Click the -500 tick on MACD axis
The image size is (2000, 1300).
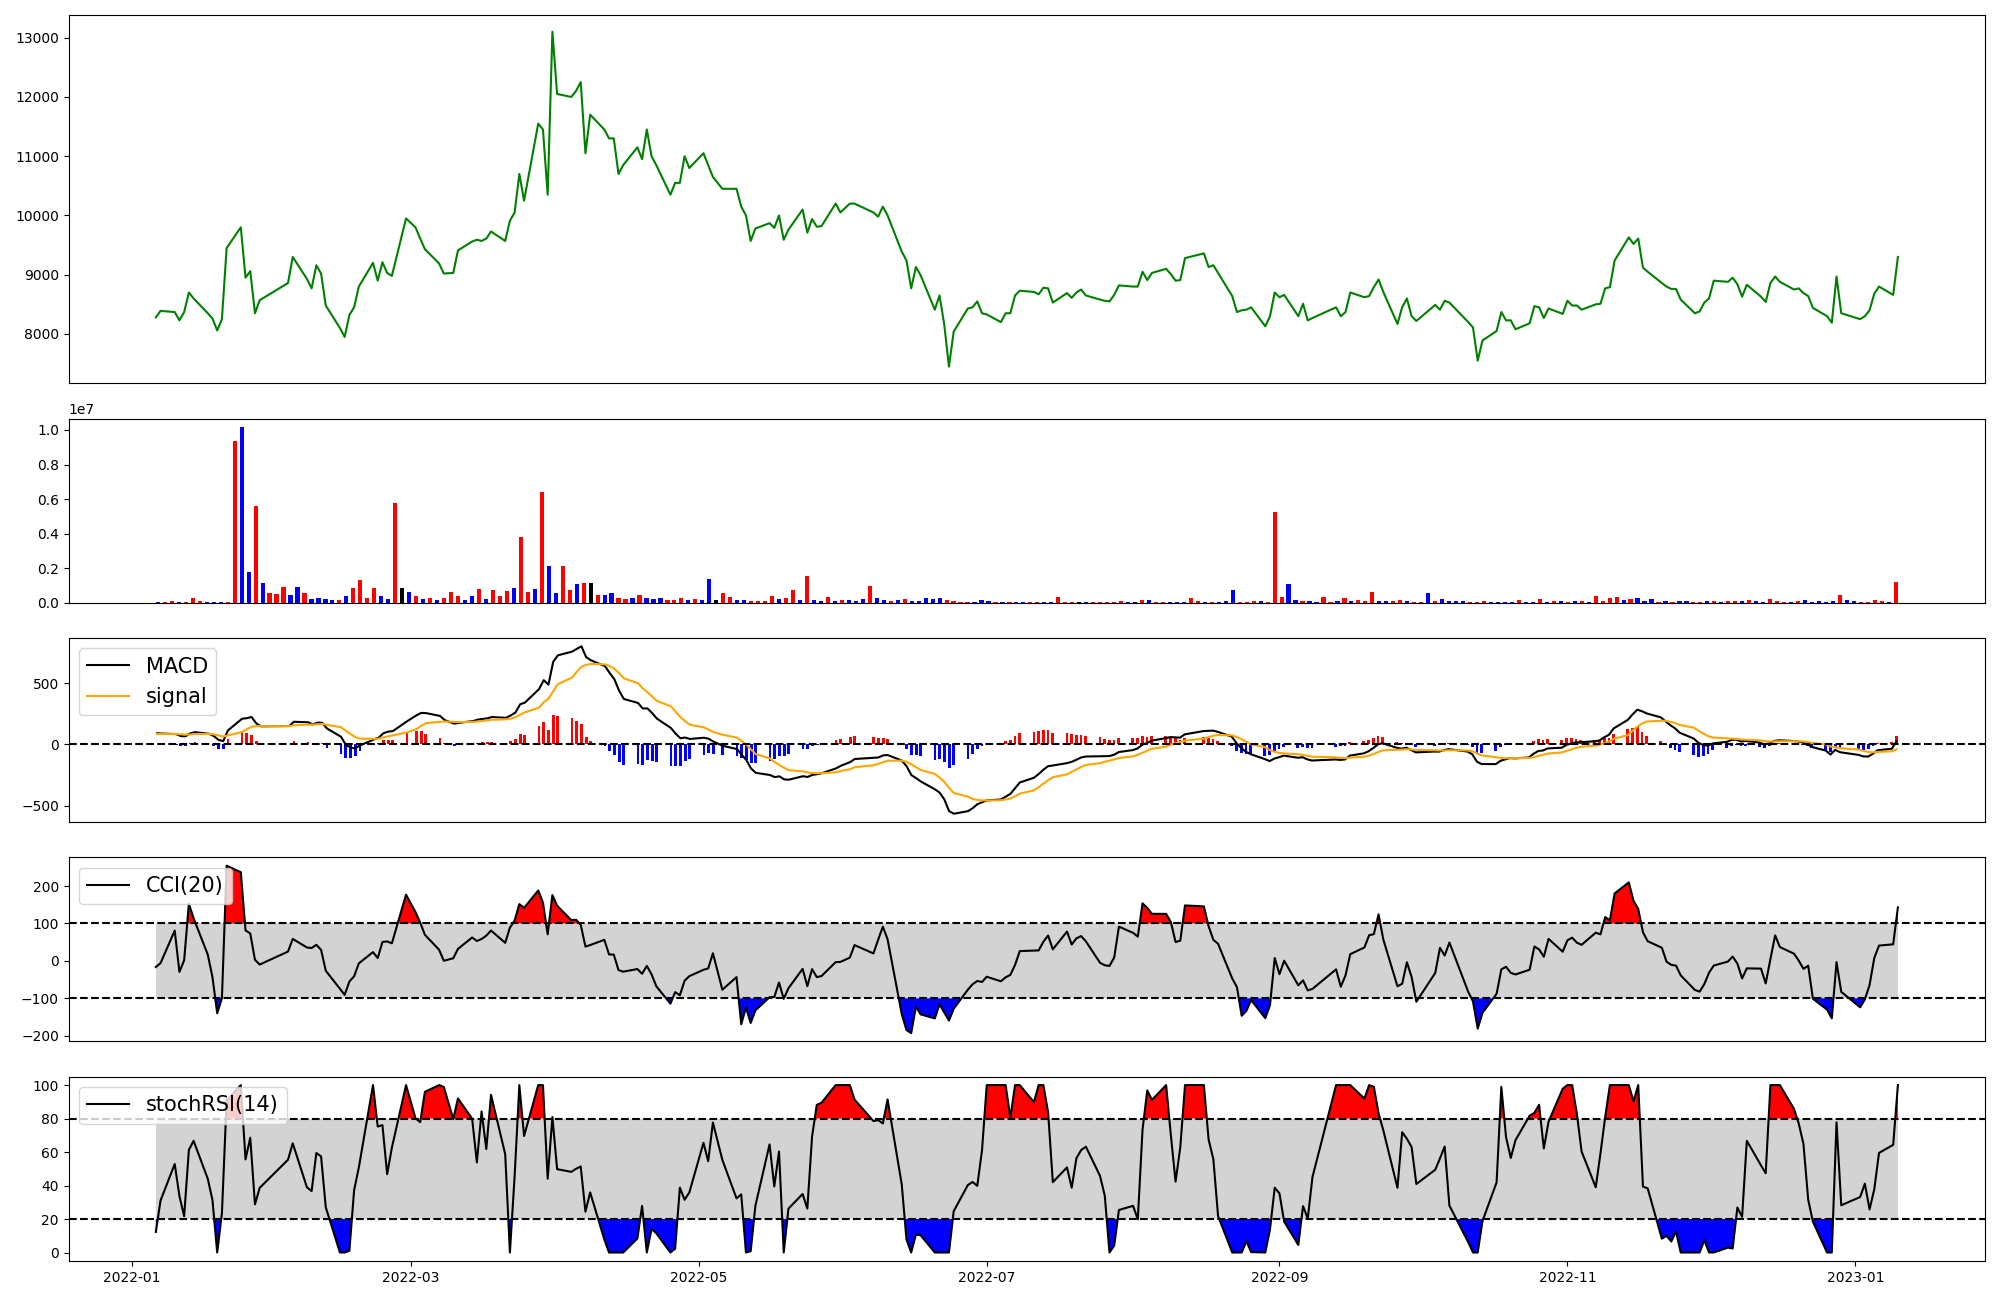coord(43,806)
